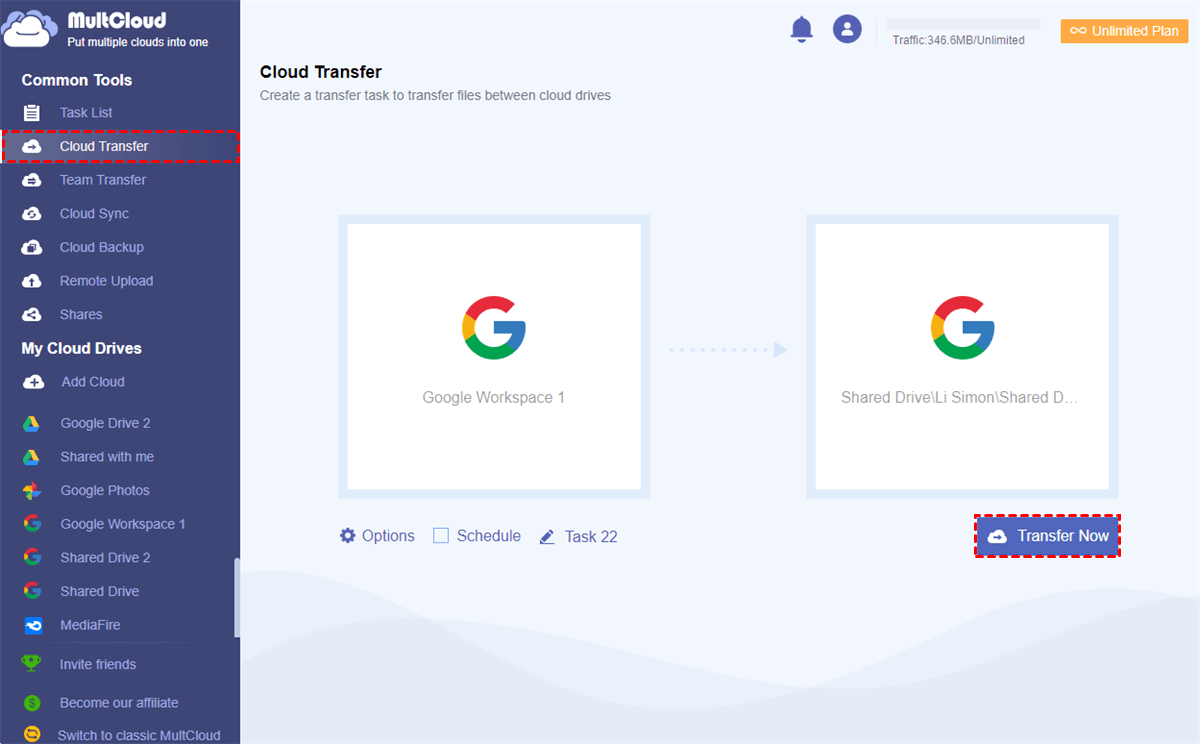Click the Add Cloud link
1200x744 pixels.
93,382
